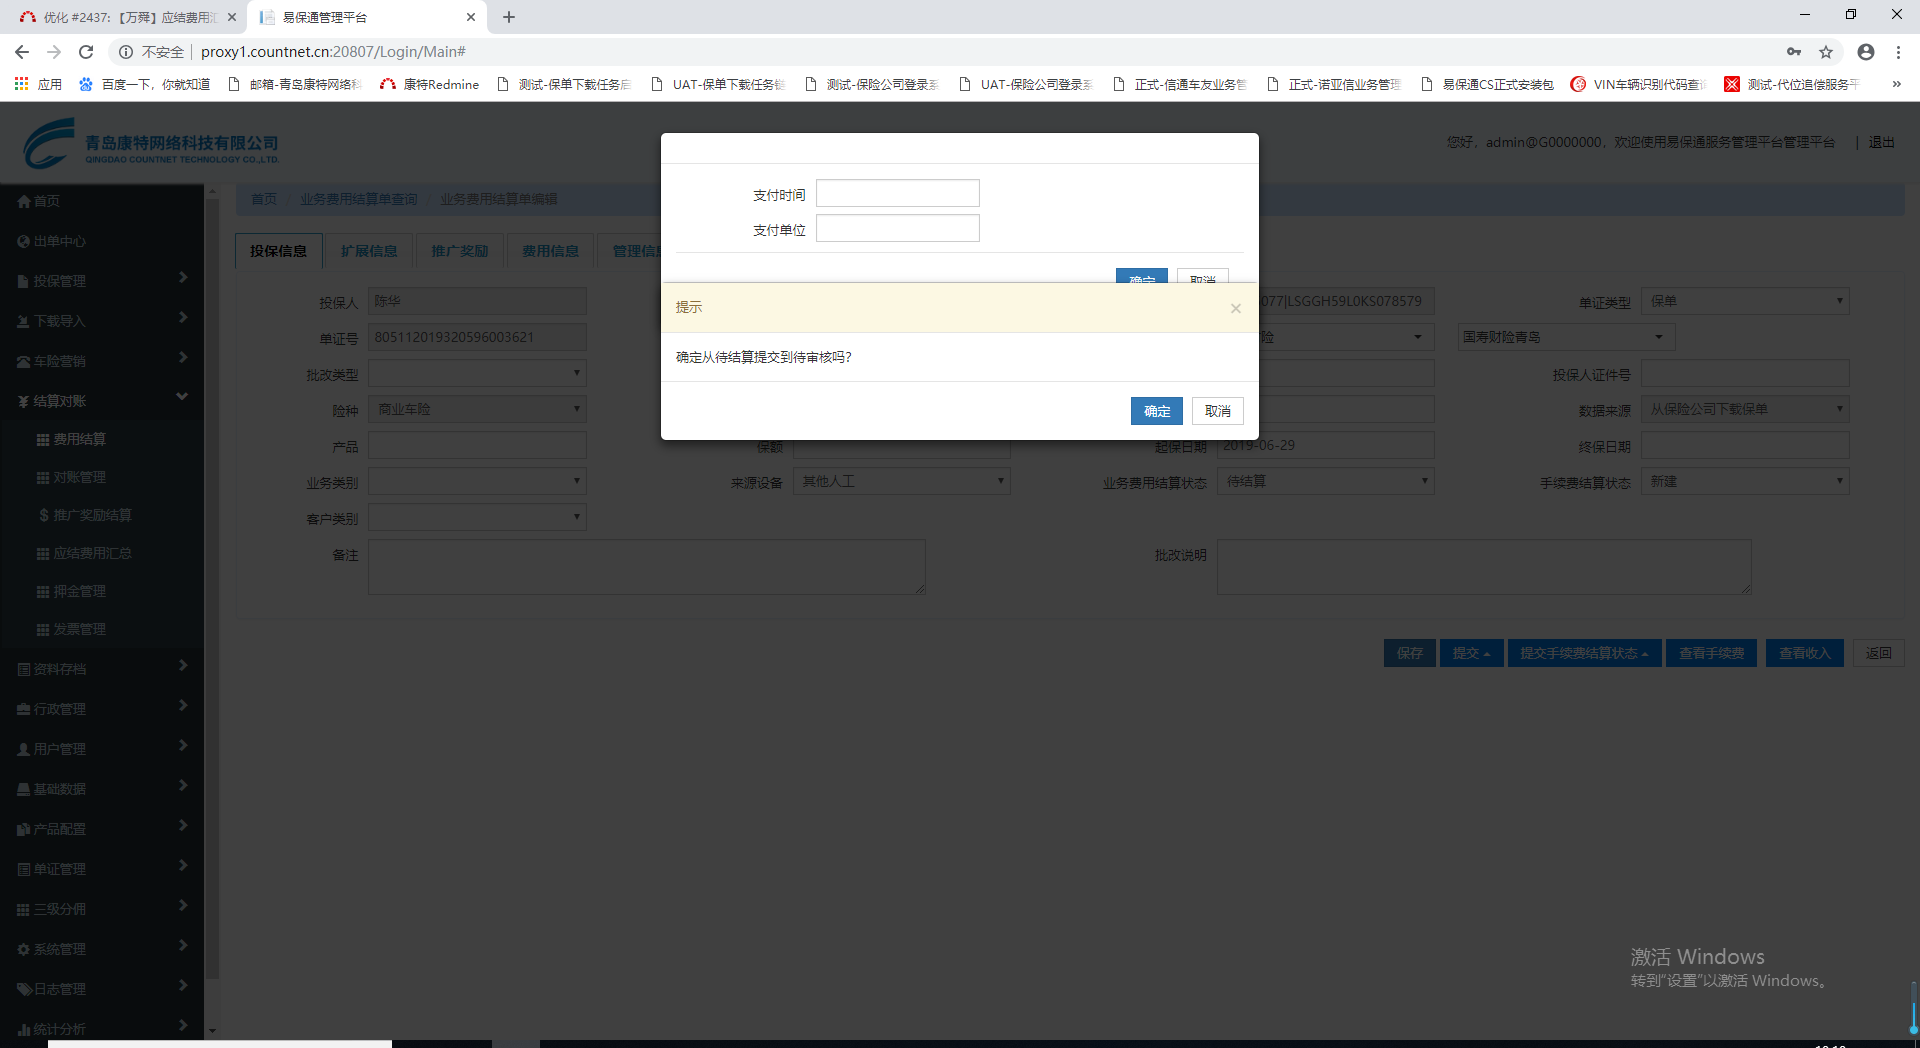
Task: Expand the 三级分佣 sidebar menu
Action: coord(102,909)
